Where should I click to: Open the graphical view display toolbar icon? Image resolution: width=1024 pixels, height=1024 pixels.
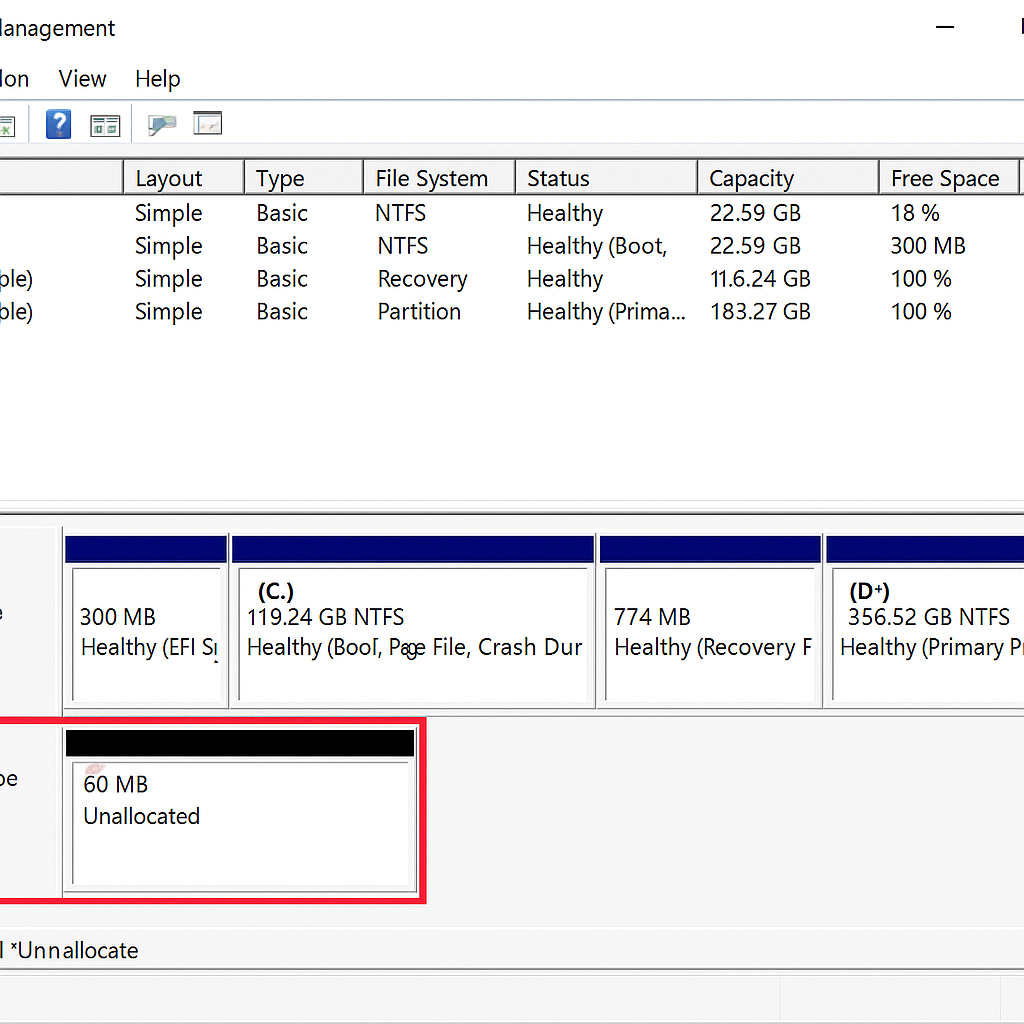click(208, 123)
